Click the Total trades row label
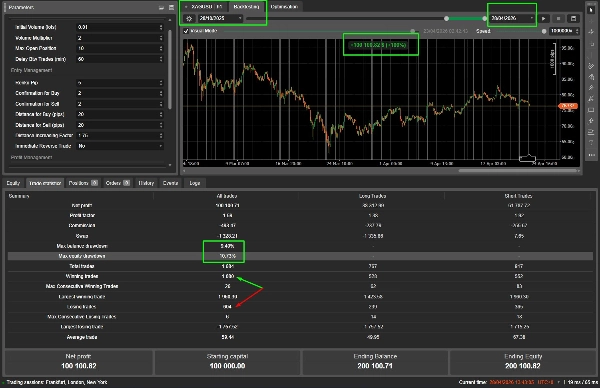 pos(82,266)
